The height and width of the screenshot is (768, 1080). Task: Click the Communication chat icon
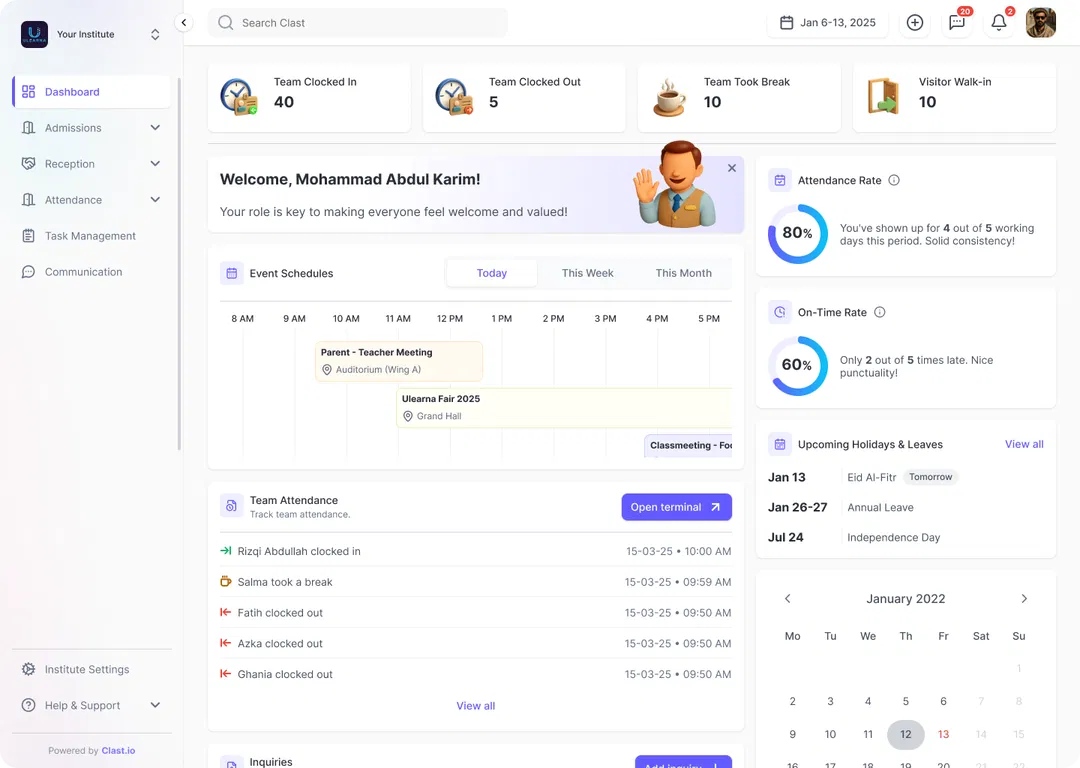(x=28, y=272)
